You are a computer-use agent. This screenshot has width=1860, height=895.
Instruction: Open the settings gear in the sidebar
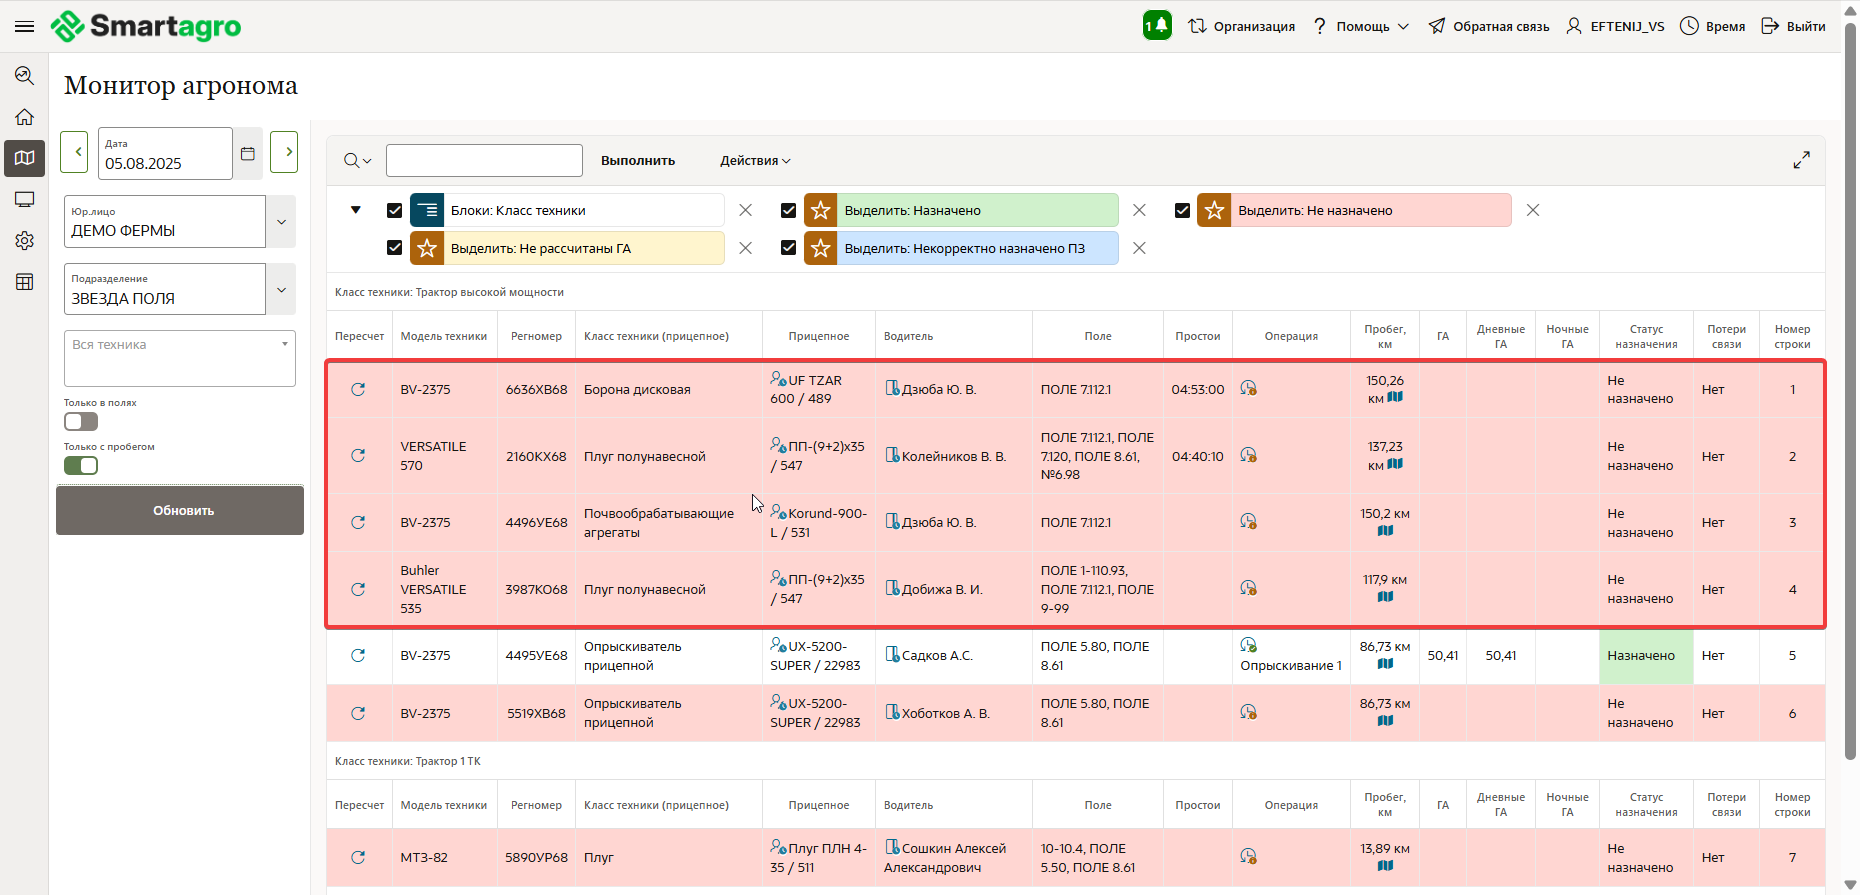click(25, 241)
